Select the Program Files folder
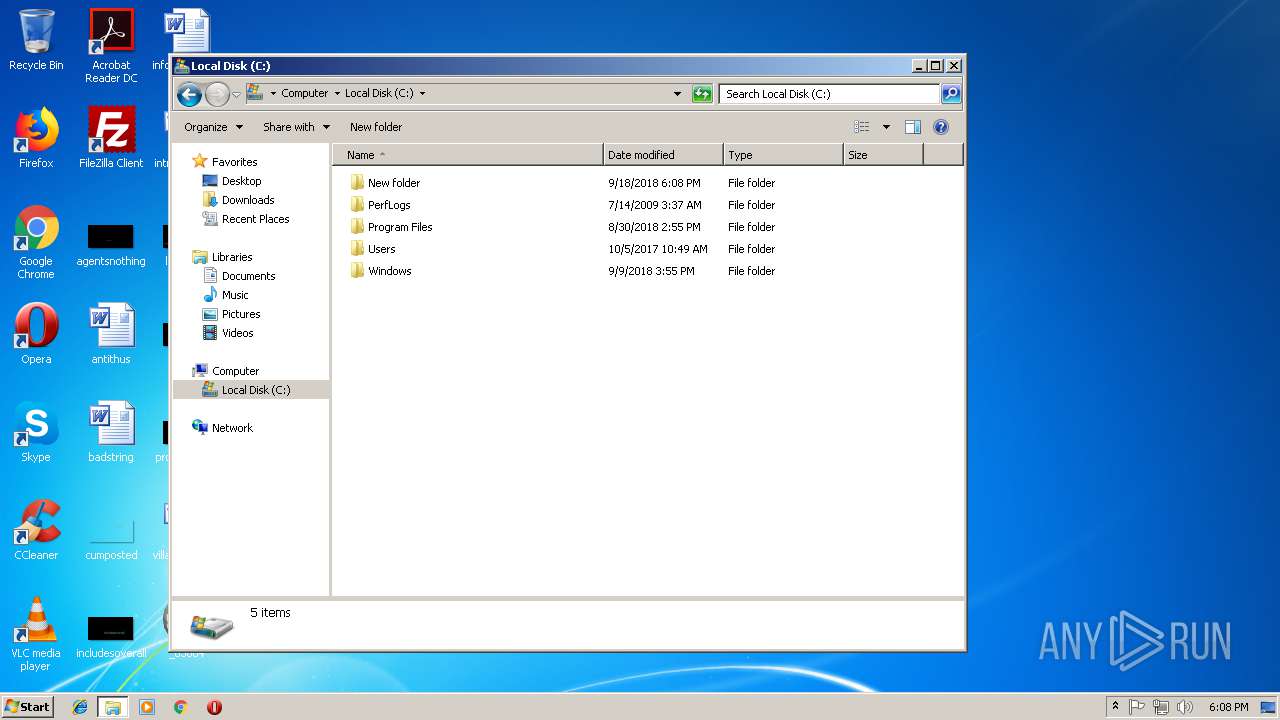1280x720 pixels. tap(400, 227)
